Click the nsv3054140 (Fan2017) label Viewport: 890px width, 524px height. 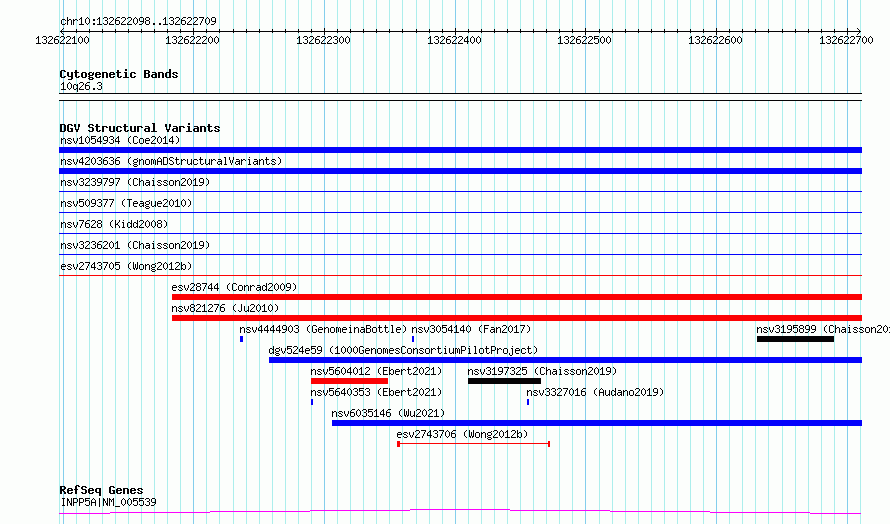coord(471,329)
